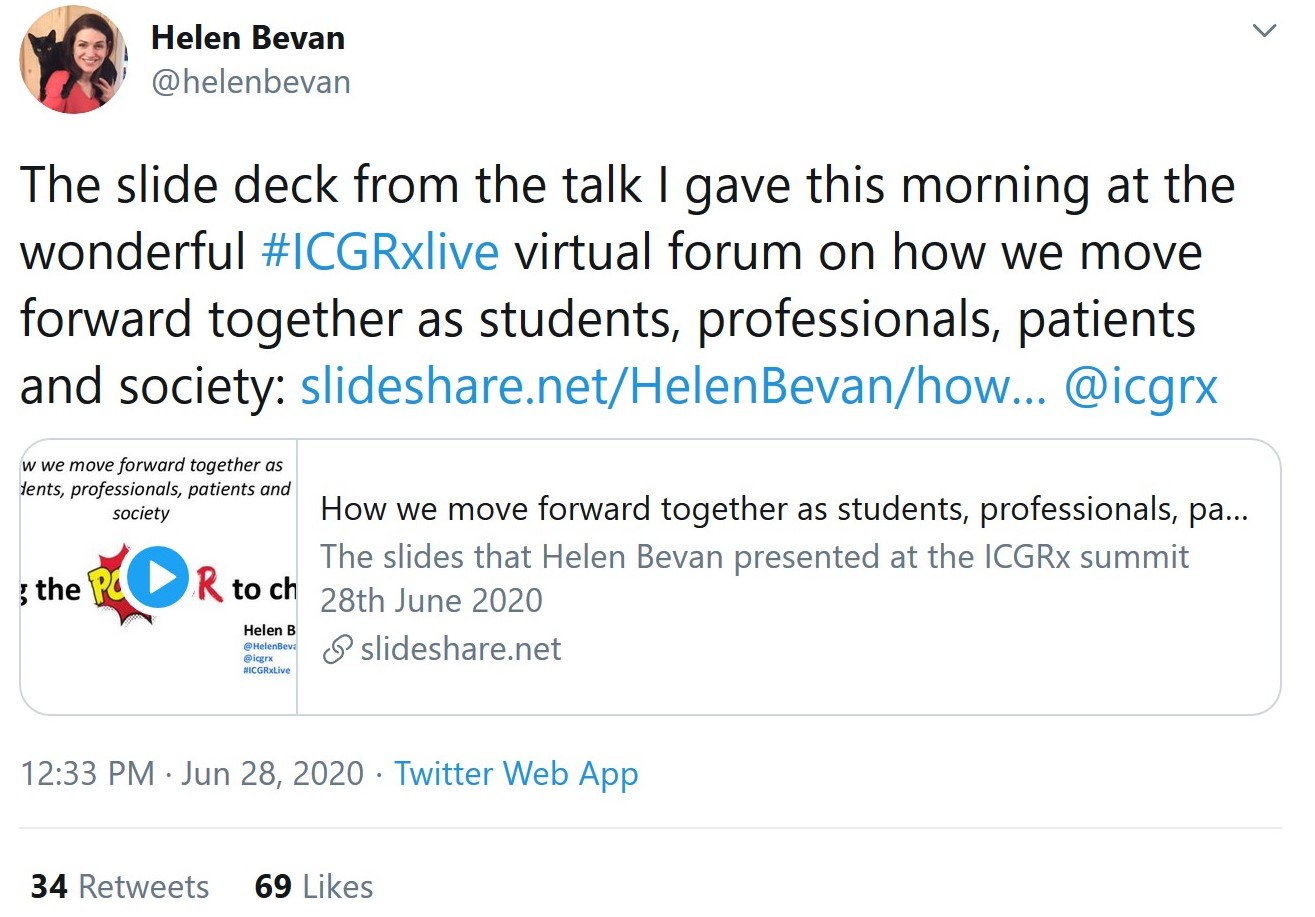
Task: View the 34 Retweets list
Action: click(119, 887)
